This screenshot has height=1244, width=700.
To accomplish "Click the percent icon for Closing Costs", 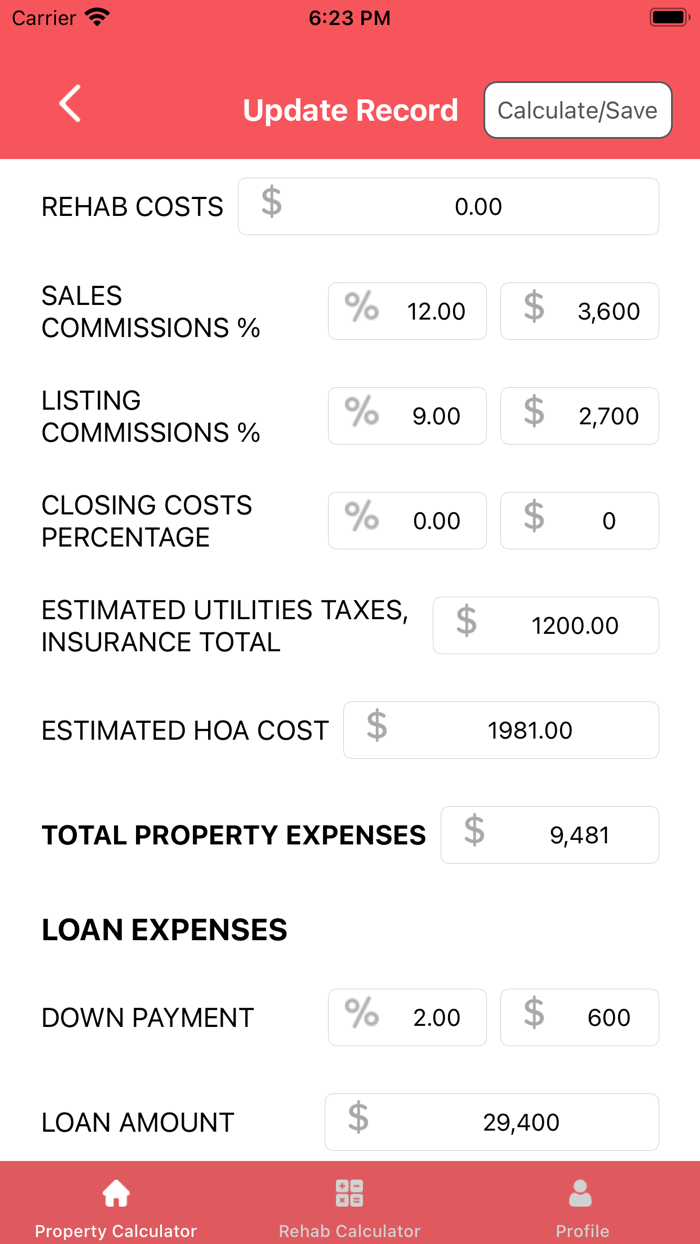I will 360,520.
